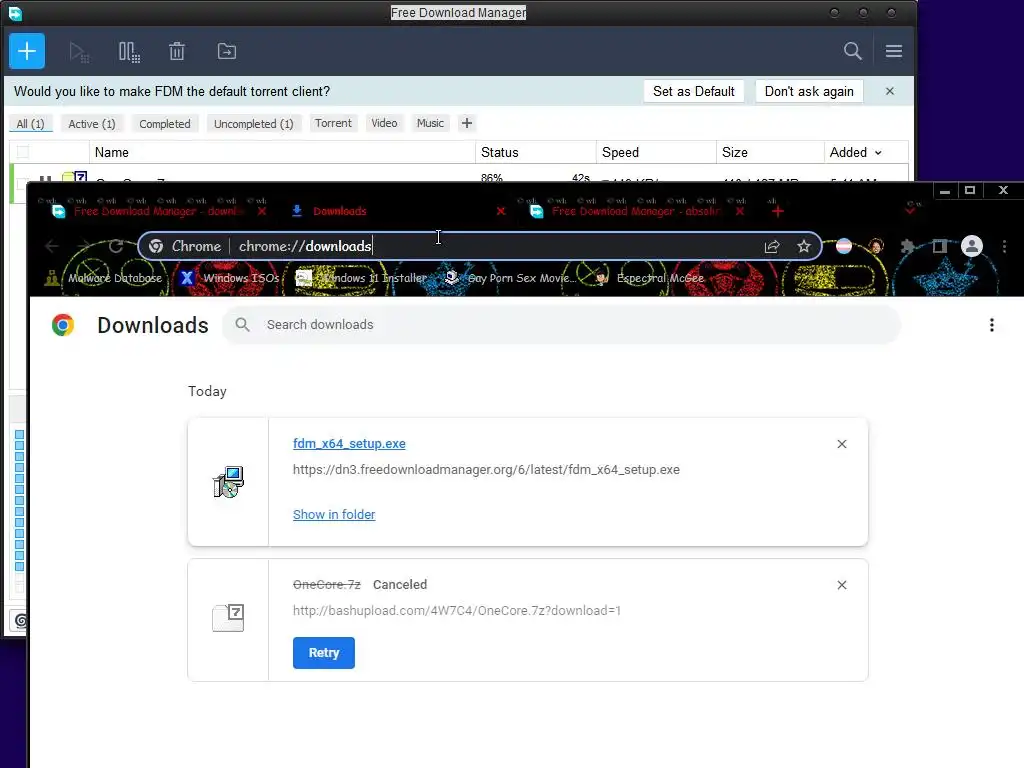Sort downloads by Size column

770,152
